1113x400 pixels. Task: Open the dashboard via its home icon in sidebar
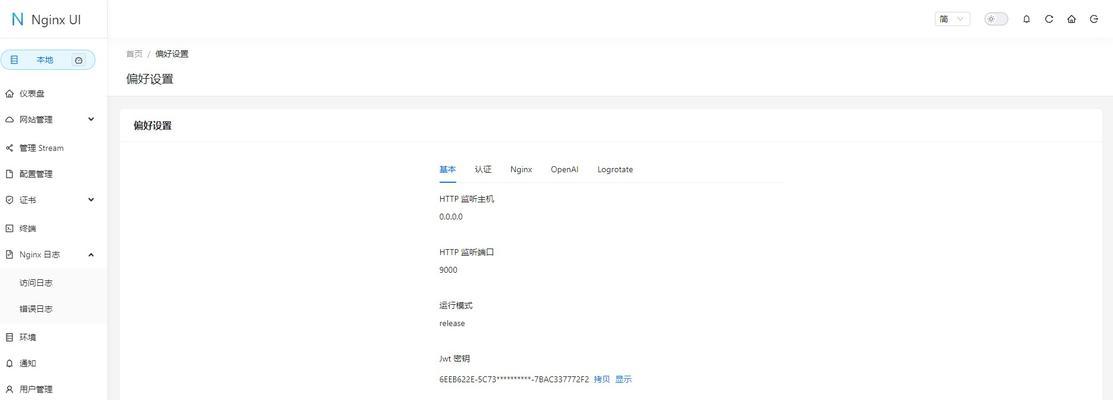9,94
